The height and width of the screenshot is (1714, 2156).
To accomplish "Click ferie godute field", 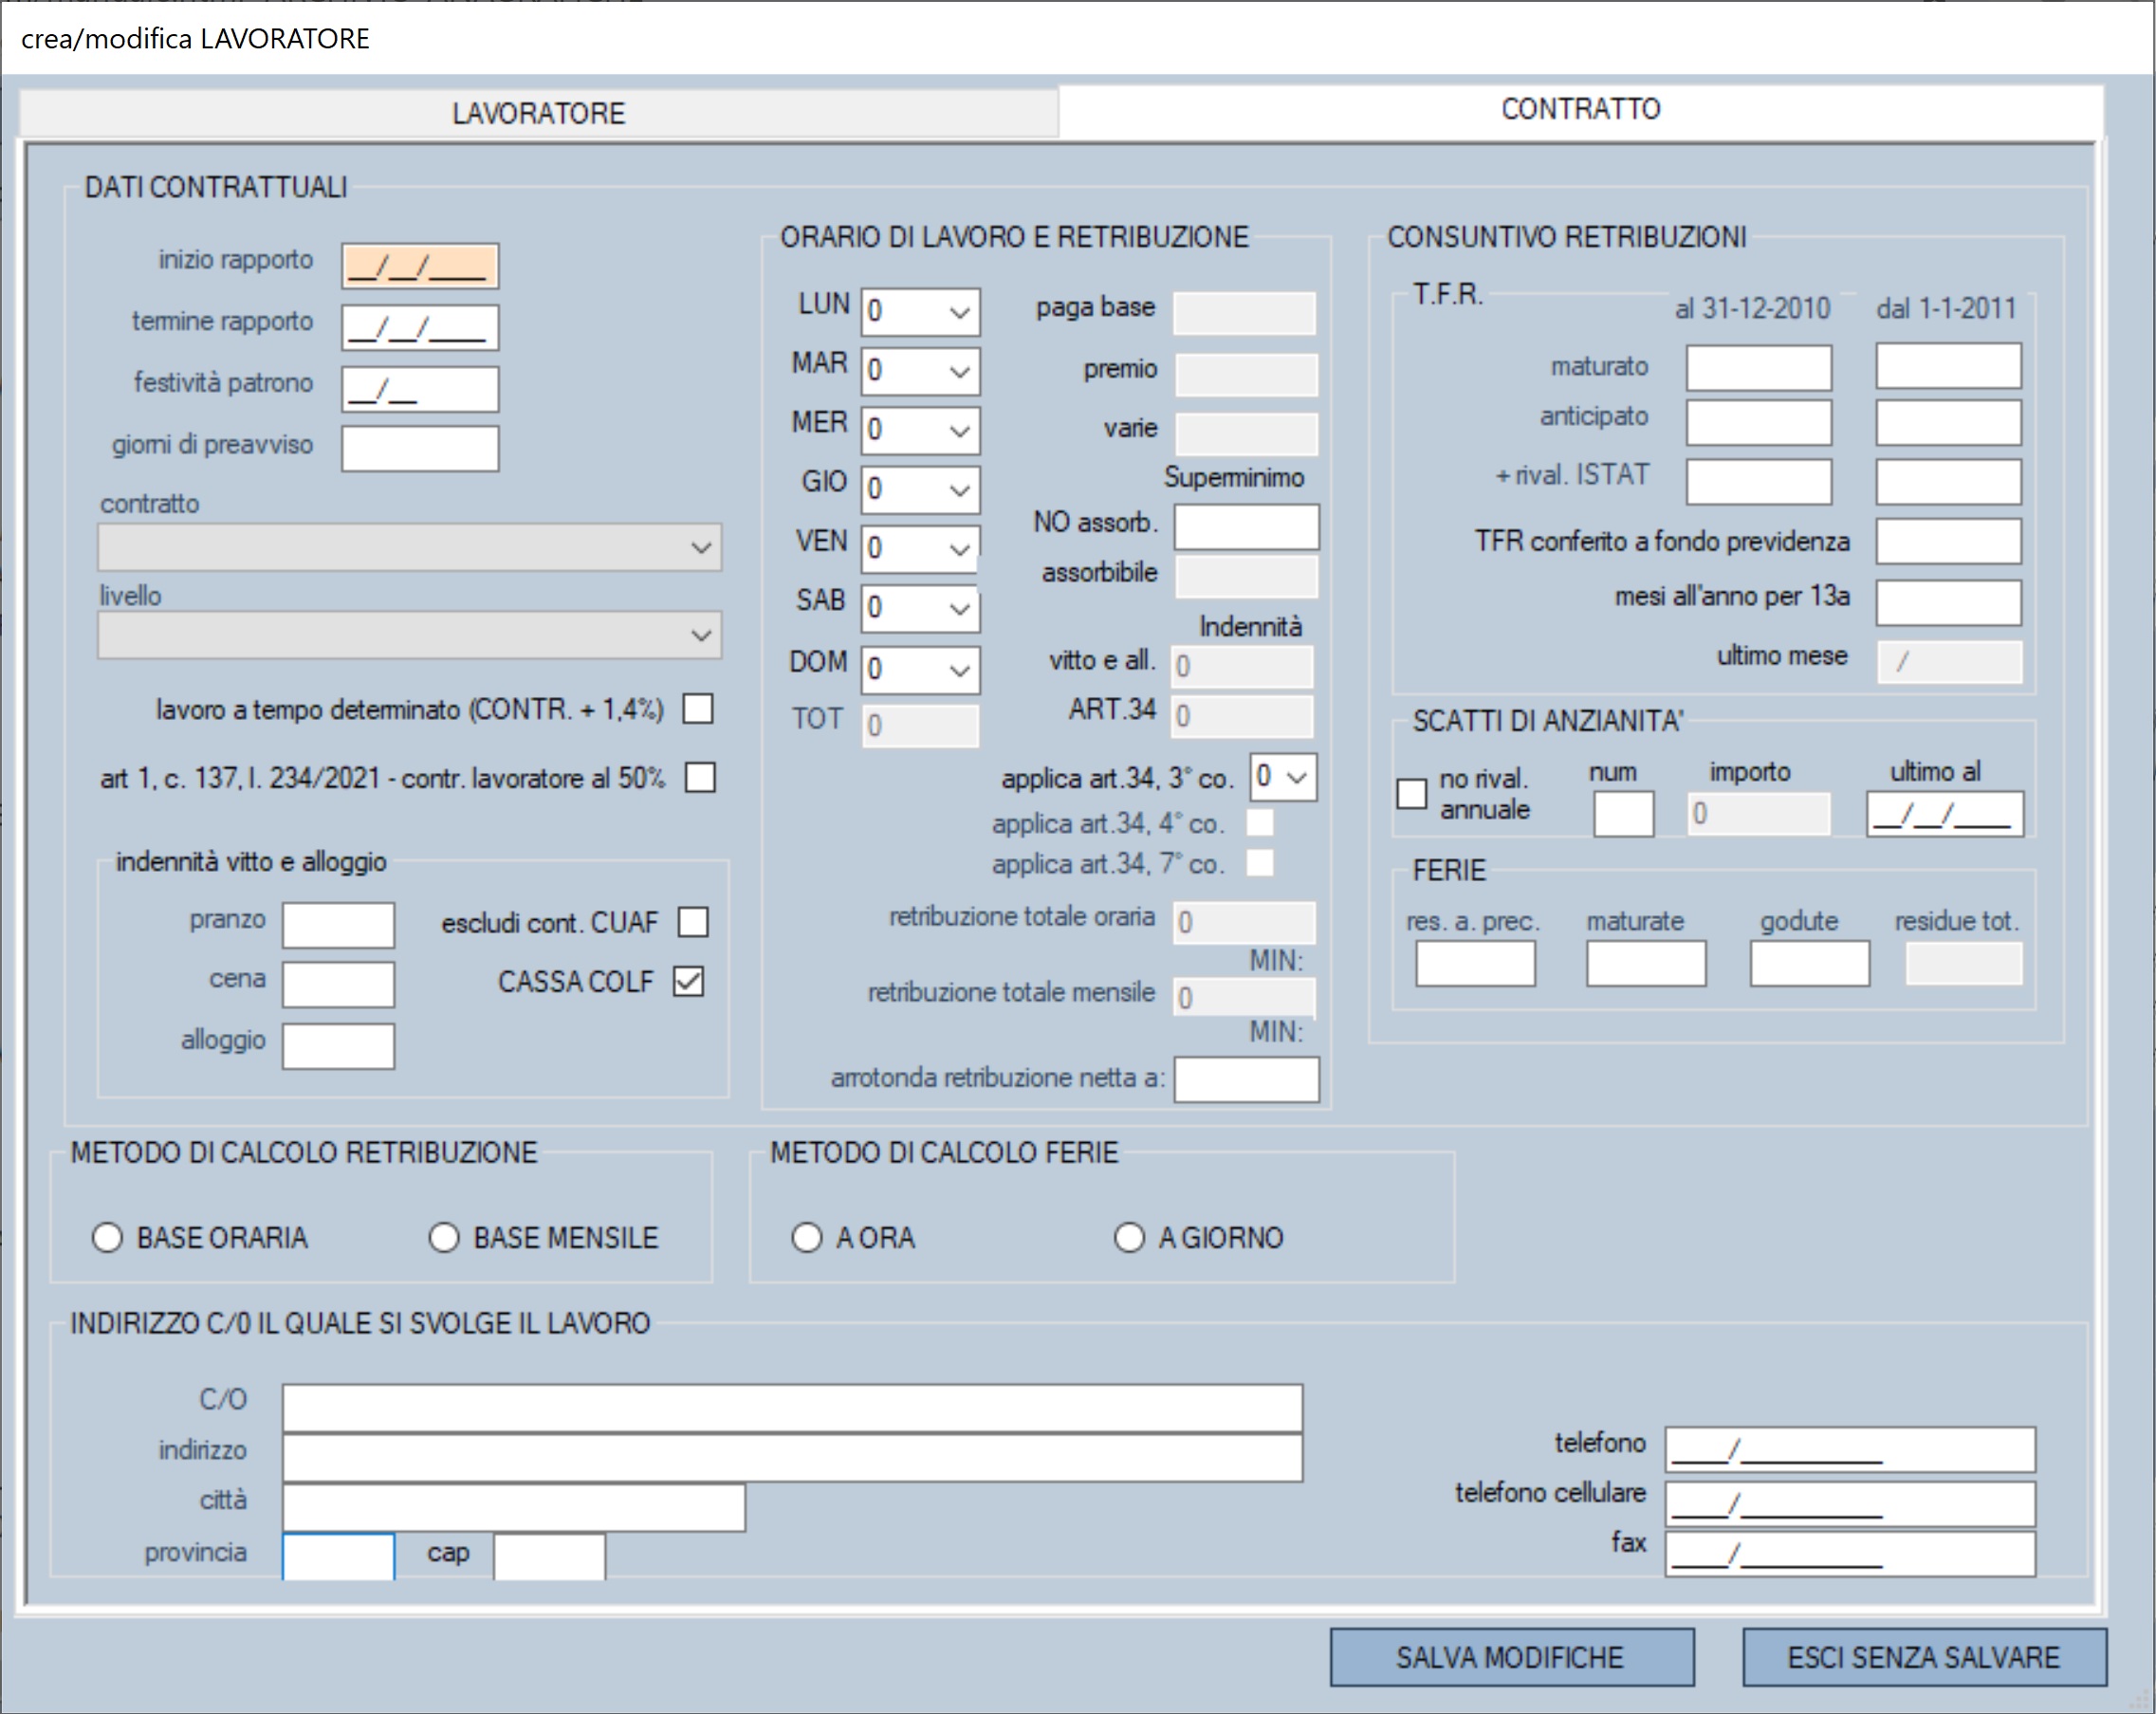I will [x=1810, y=963].
